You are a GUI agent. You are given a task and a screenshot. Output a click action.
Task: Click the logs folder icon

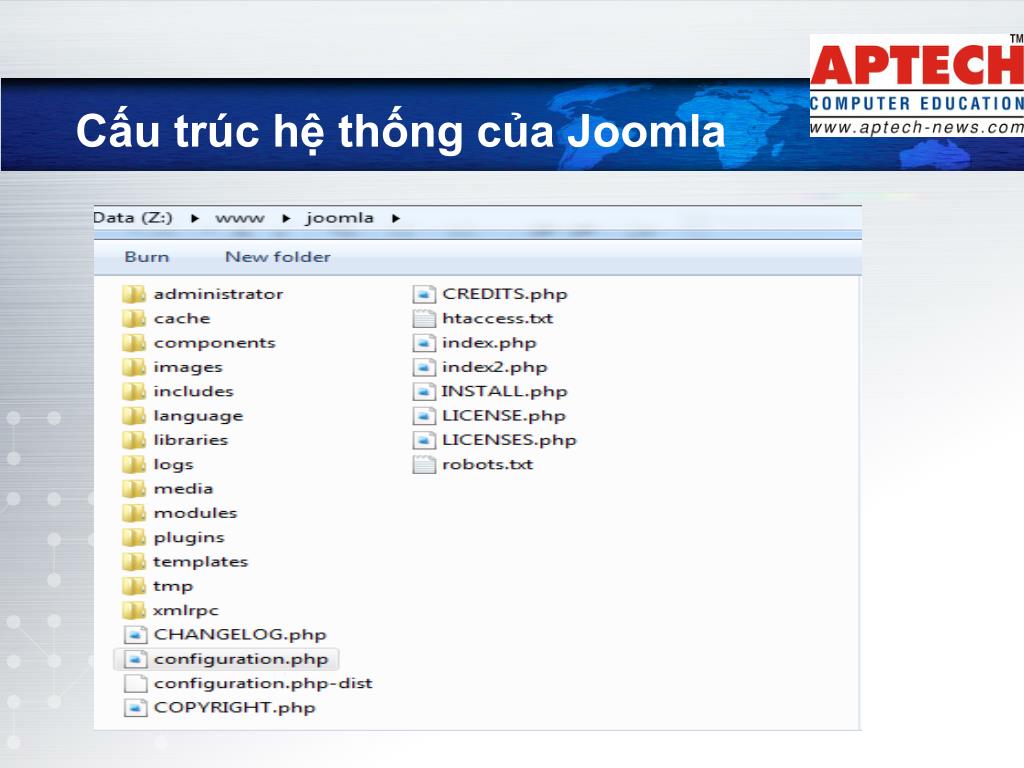click(134, 464)
